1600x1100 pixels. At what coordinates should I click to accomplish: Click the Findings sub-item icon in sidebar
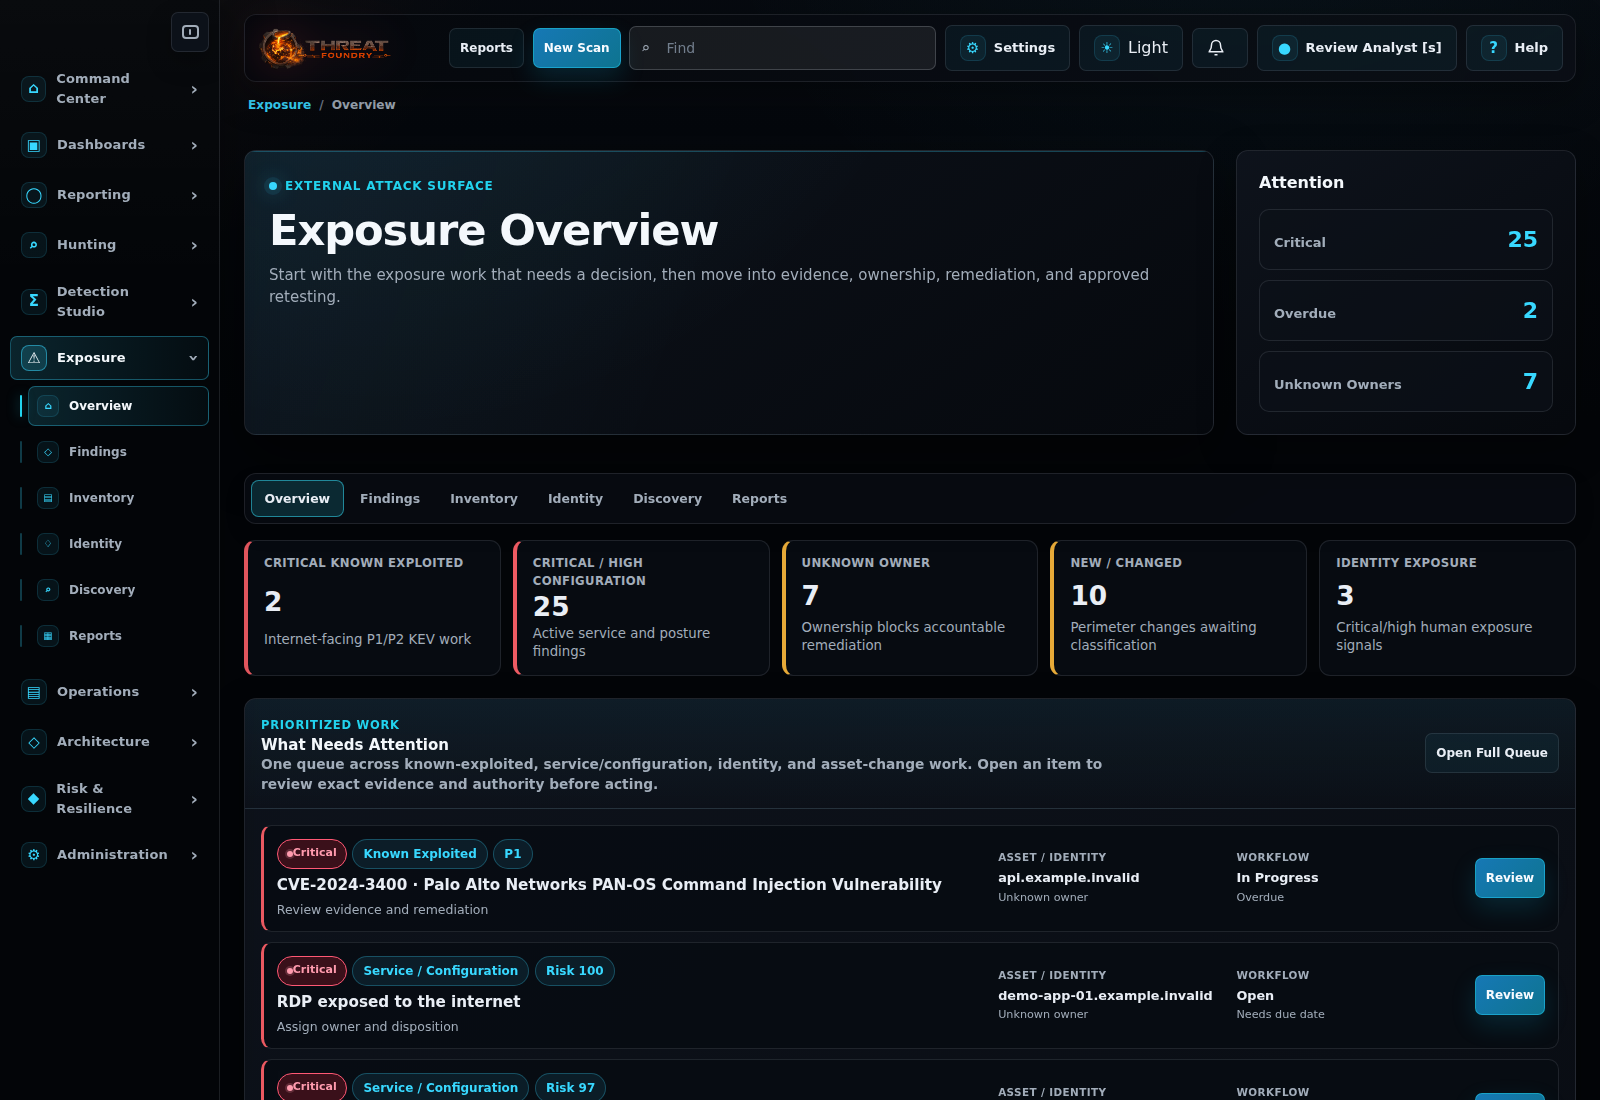coord(48,452)
